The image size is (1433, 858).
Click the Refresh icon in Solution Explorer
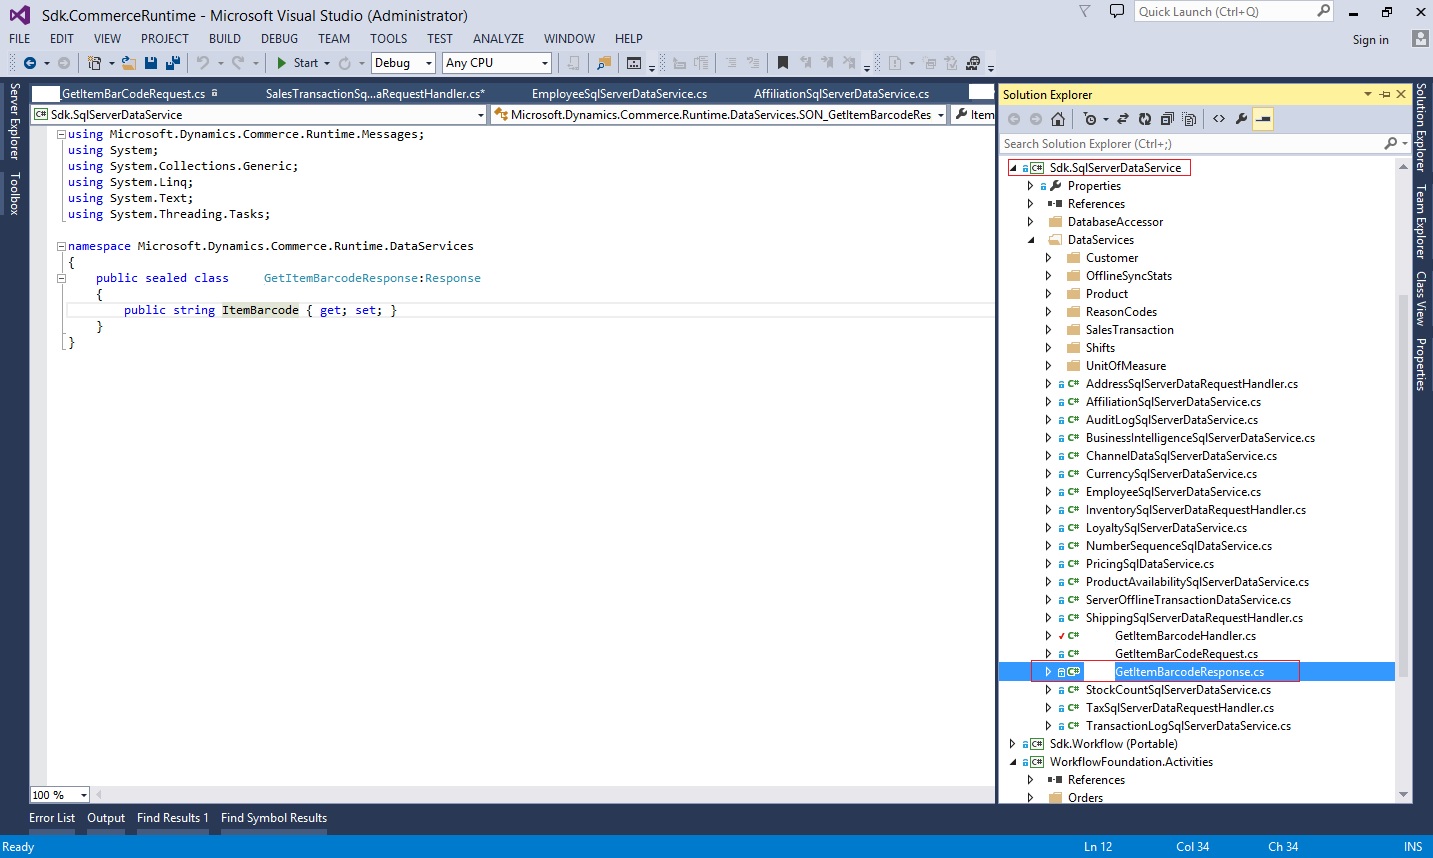point(1145,119)
